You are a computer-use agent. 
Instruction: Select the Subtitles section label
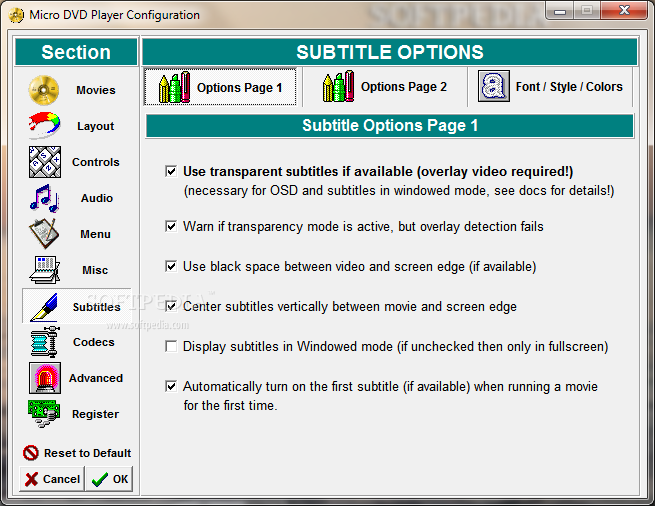[x=96, y=307]
